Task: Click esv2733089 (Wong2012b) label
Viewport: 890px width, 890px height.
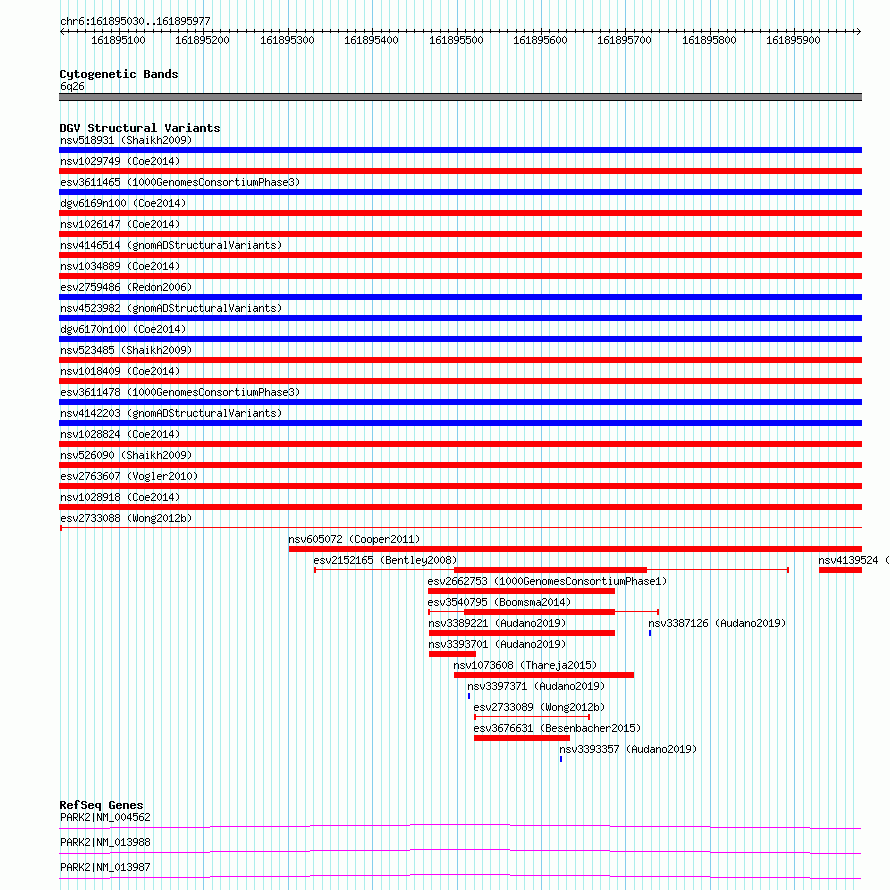Action: 539,707
